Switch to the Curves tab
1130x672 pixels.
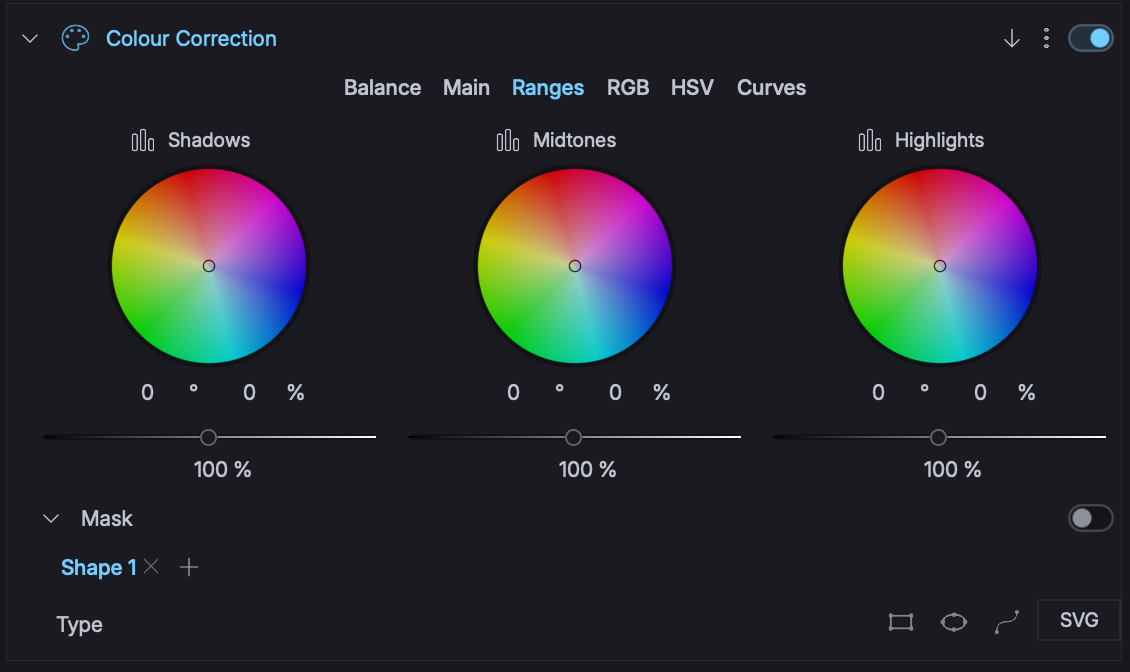pos(771,87)
